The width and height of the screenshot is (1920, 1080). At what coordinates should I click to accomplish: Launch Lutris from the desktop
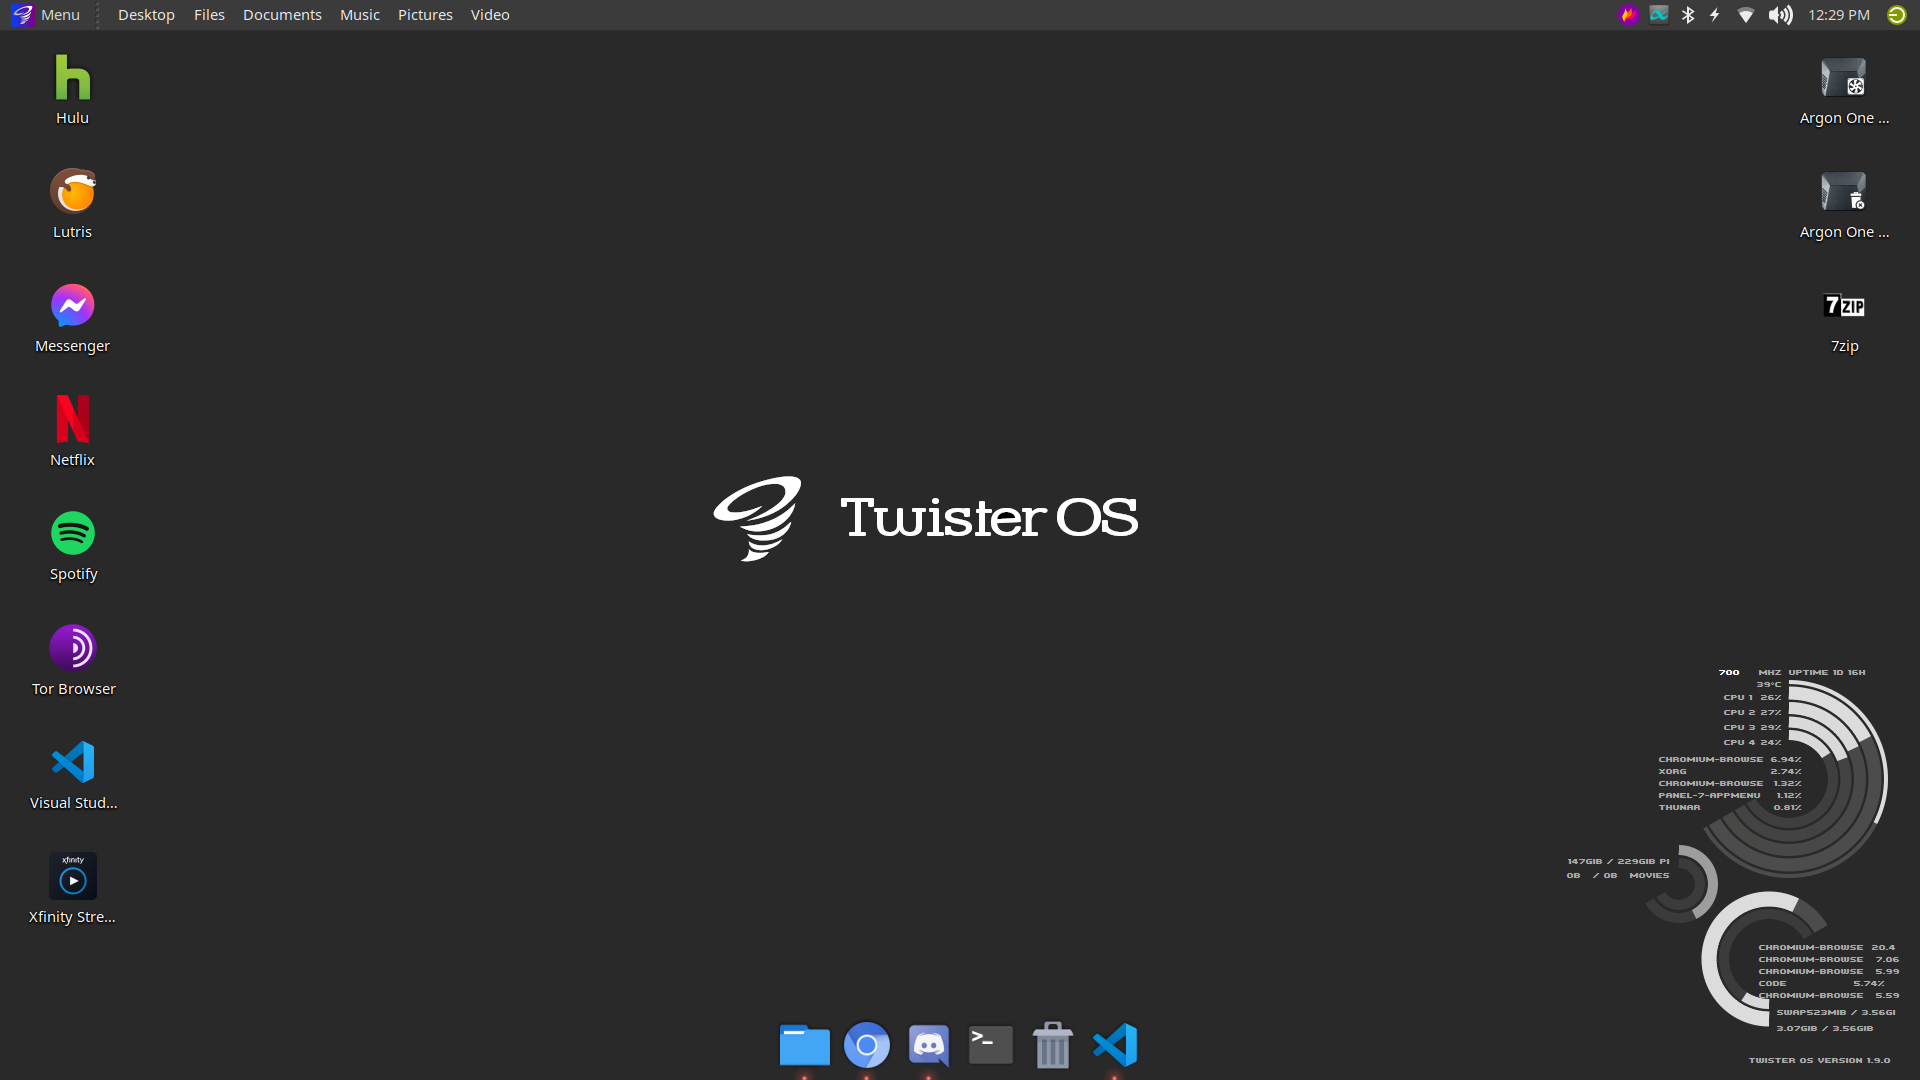coord(72,192)
